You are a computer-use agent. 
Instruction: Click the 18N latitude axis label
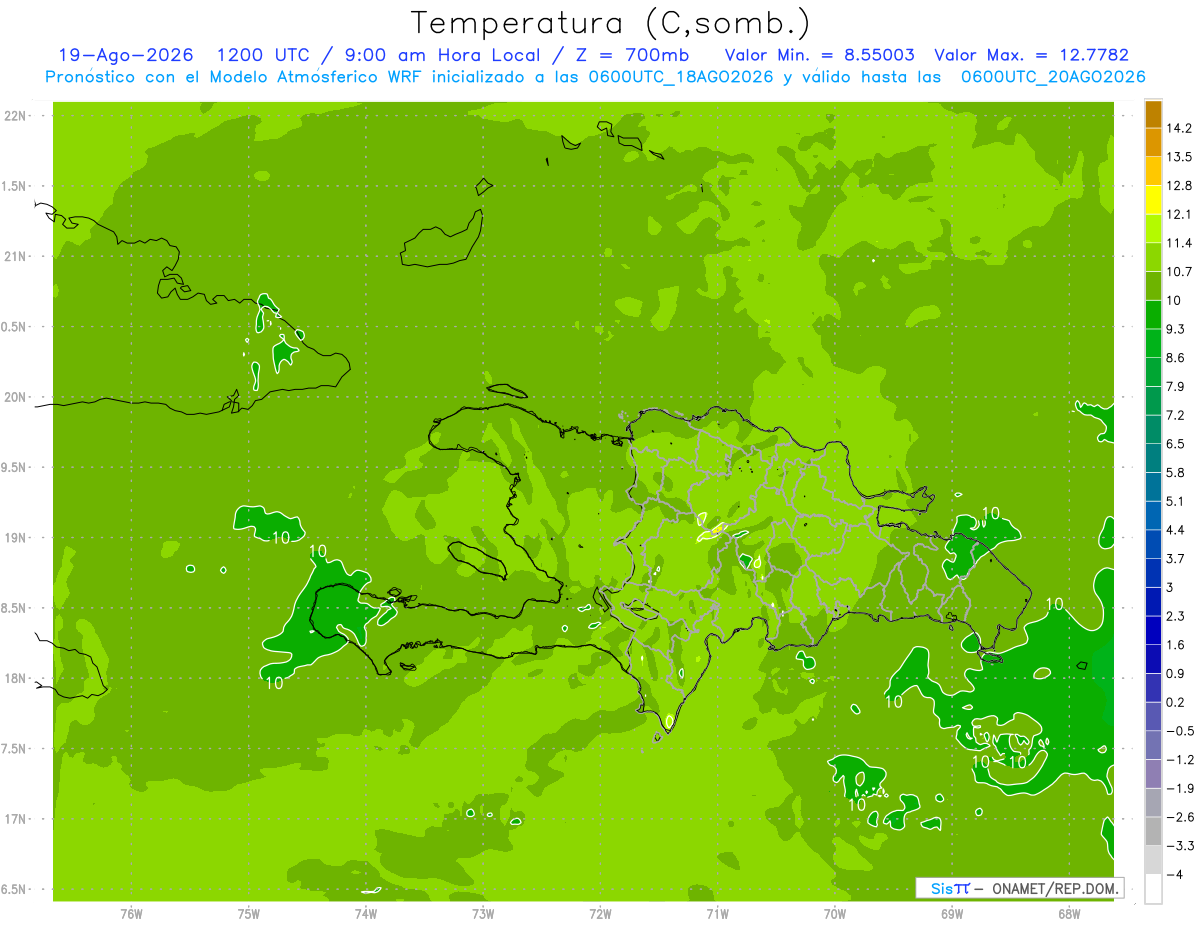point(16,679)
